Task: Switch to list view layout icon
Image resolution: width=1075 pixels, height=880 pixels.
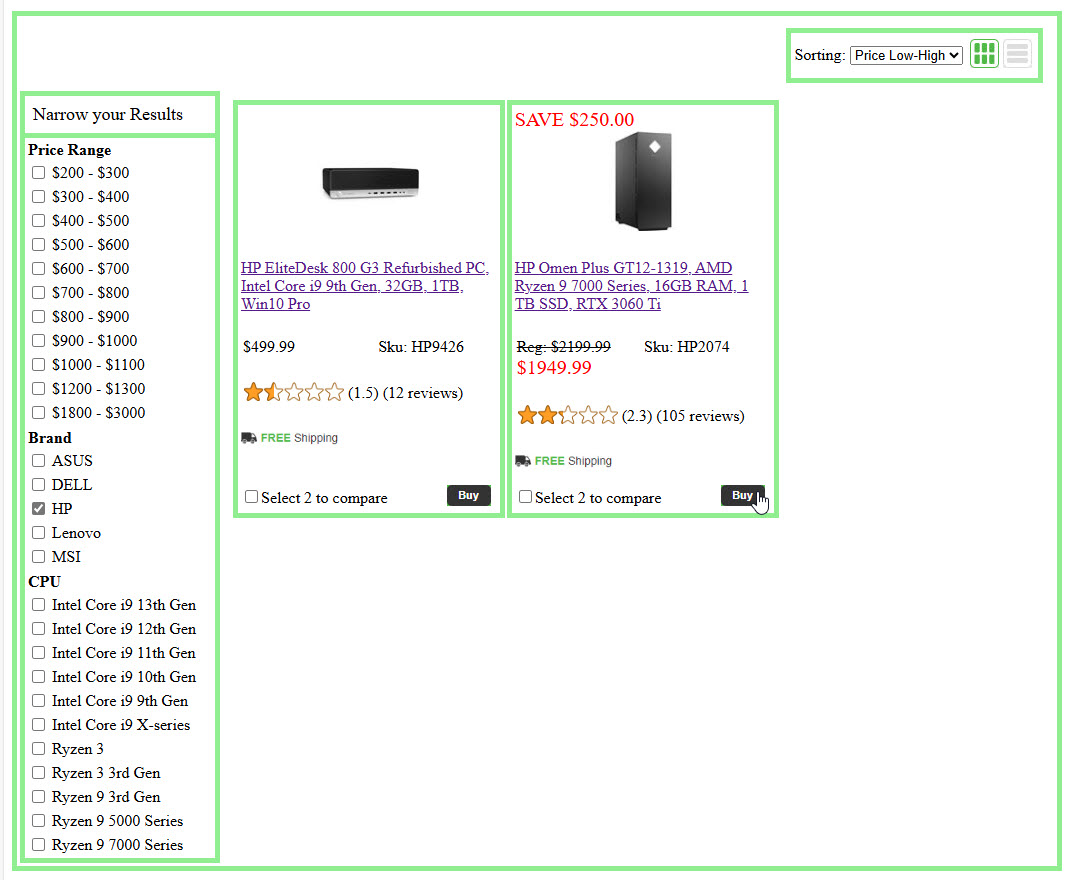Action: (x=1017, y=54)
